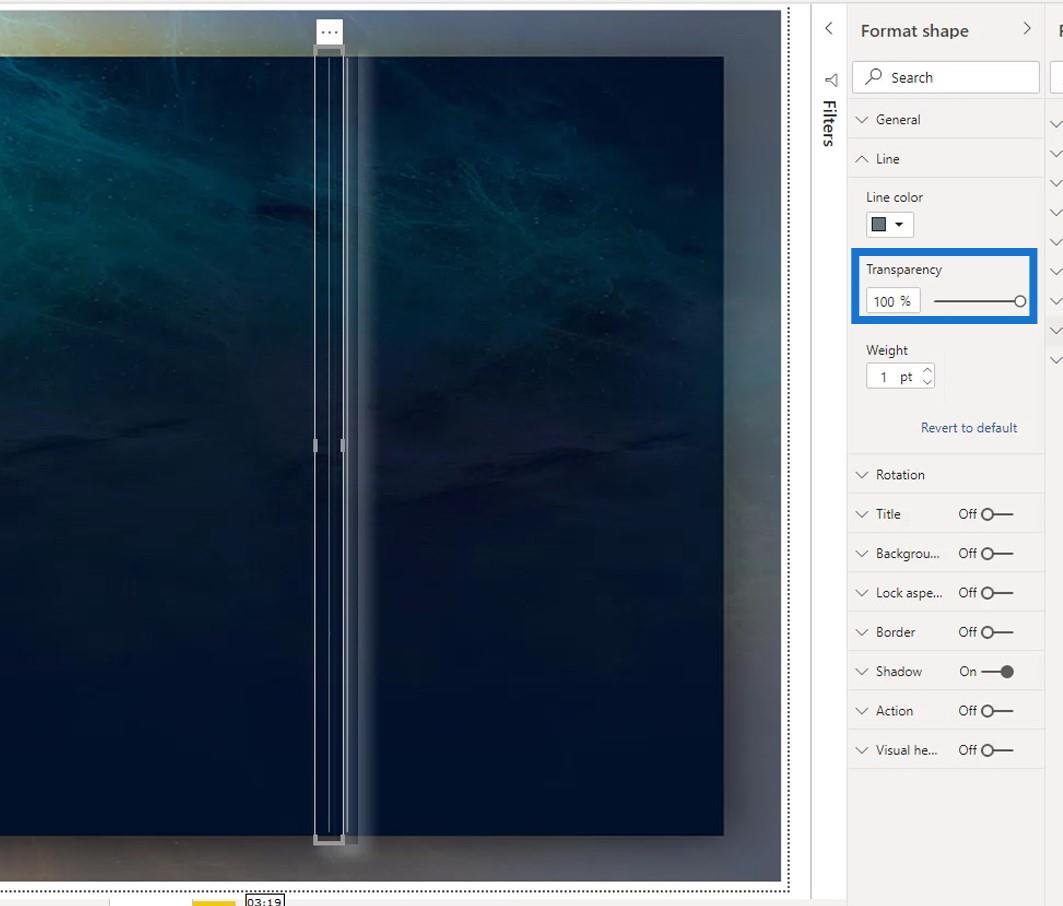The image size is (1063, 906).
Task: Toggle Action on
Action: 997,711
